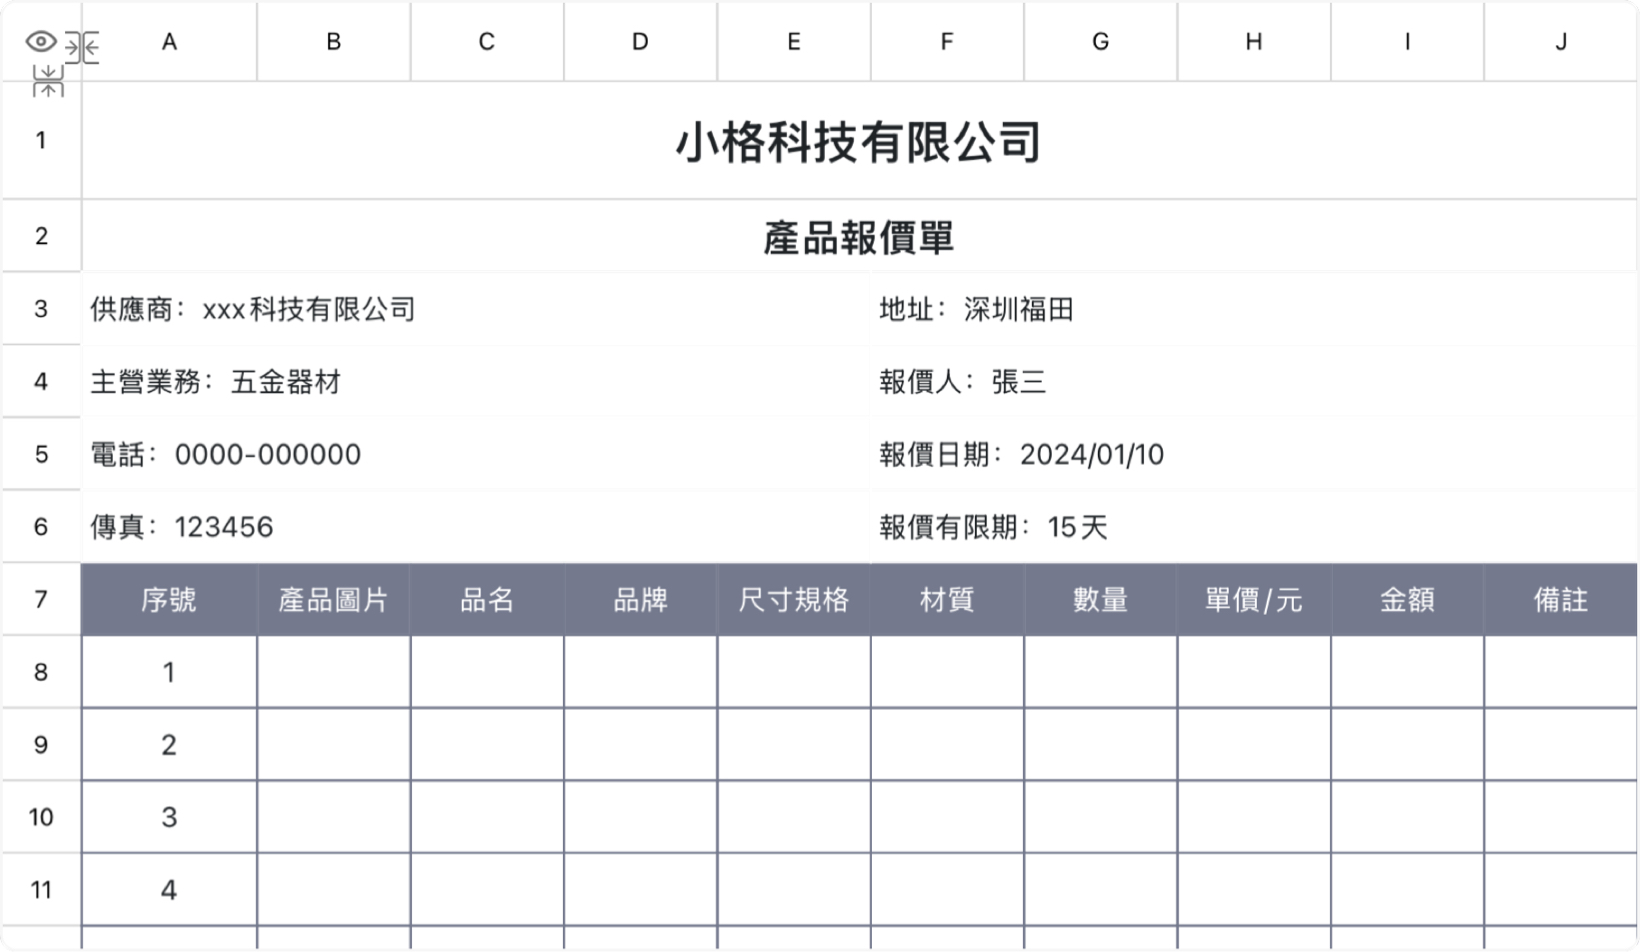This screenshot has width=1640, height=952.
Task: Click the 品牌 table header cell
Action: pos(640,599)
